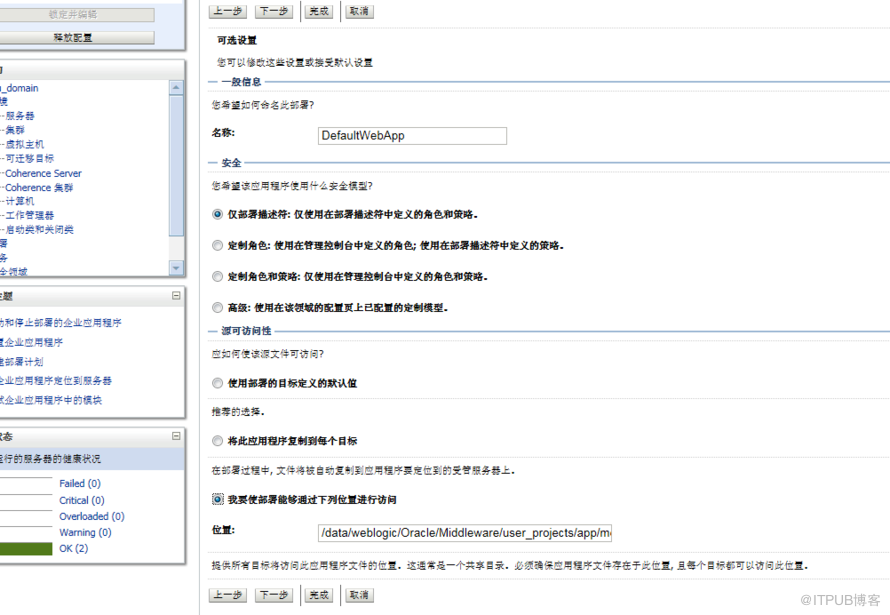Screen dimensions: 890x615
Task: Select '使用部署的目标定义的默认值' radio button
Action: click(x=218, y=383)
